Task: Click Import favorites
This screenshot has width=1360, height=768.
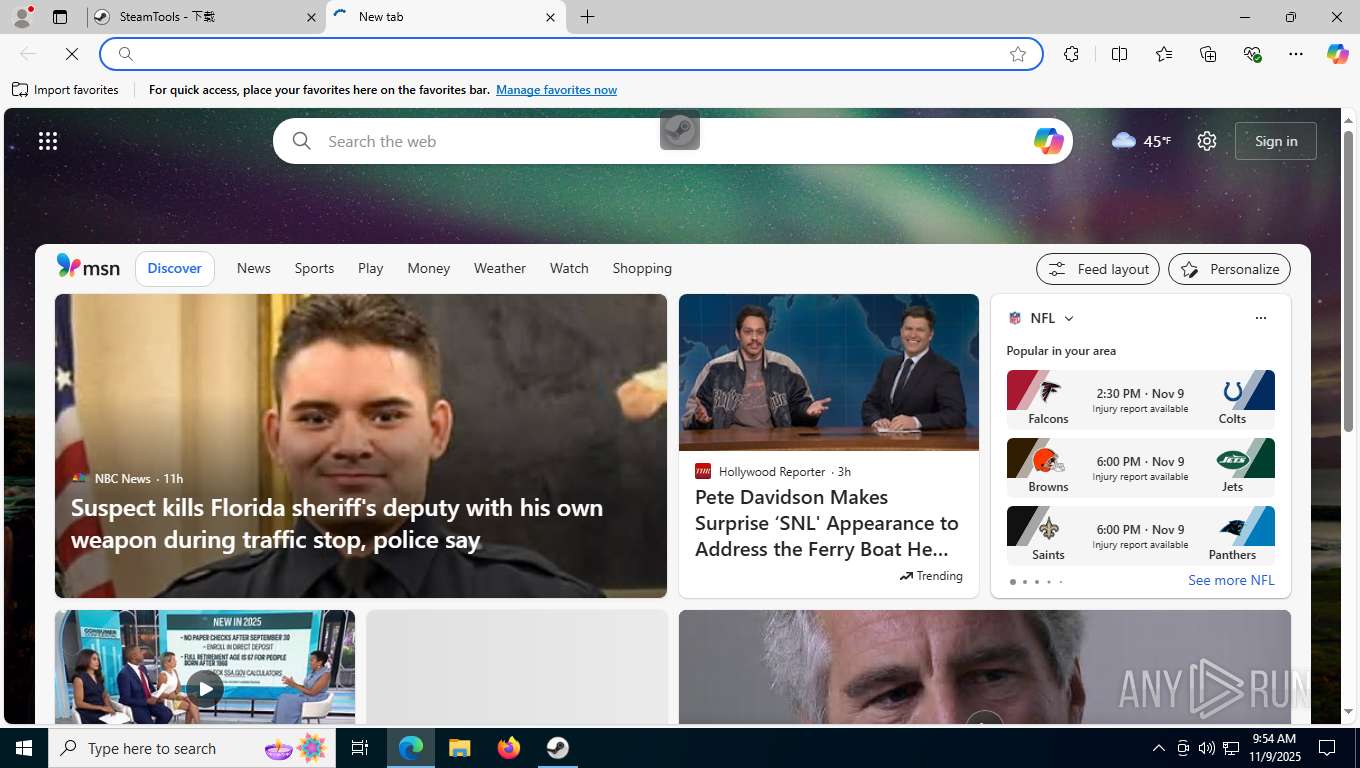Action: tap(66, 90)
